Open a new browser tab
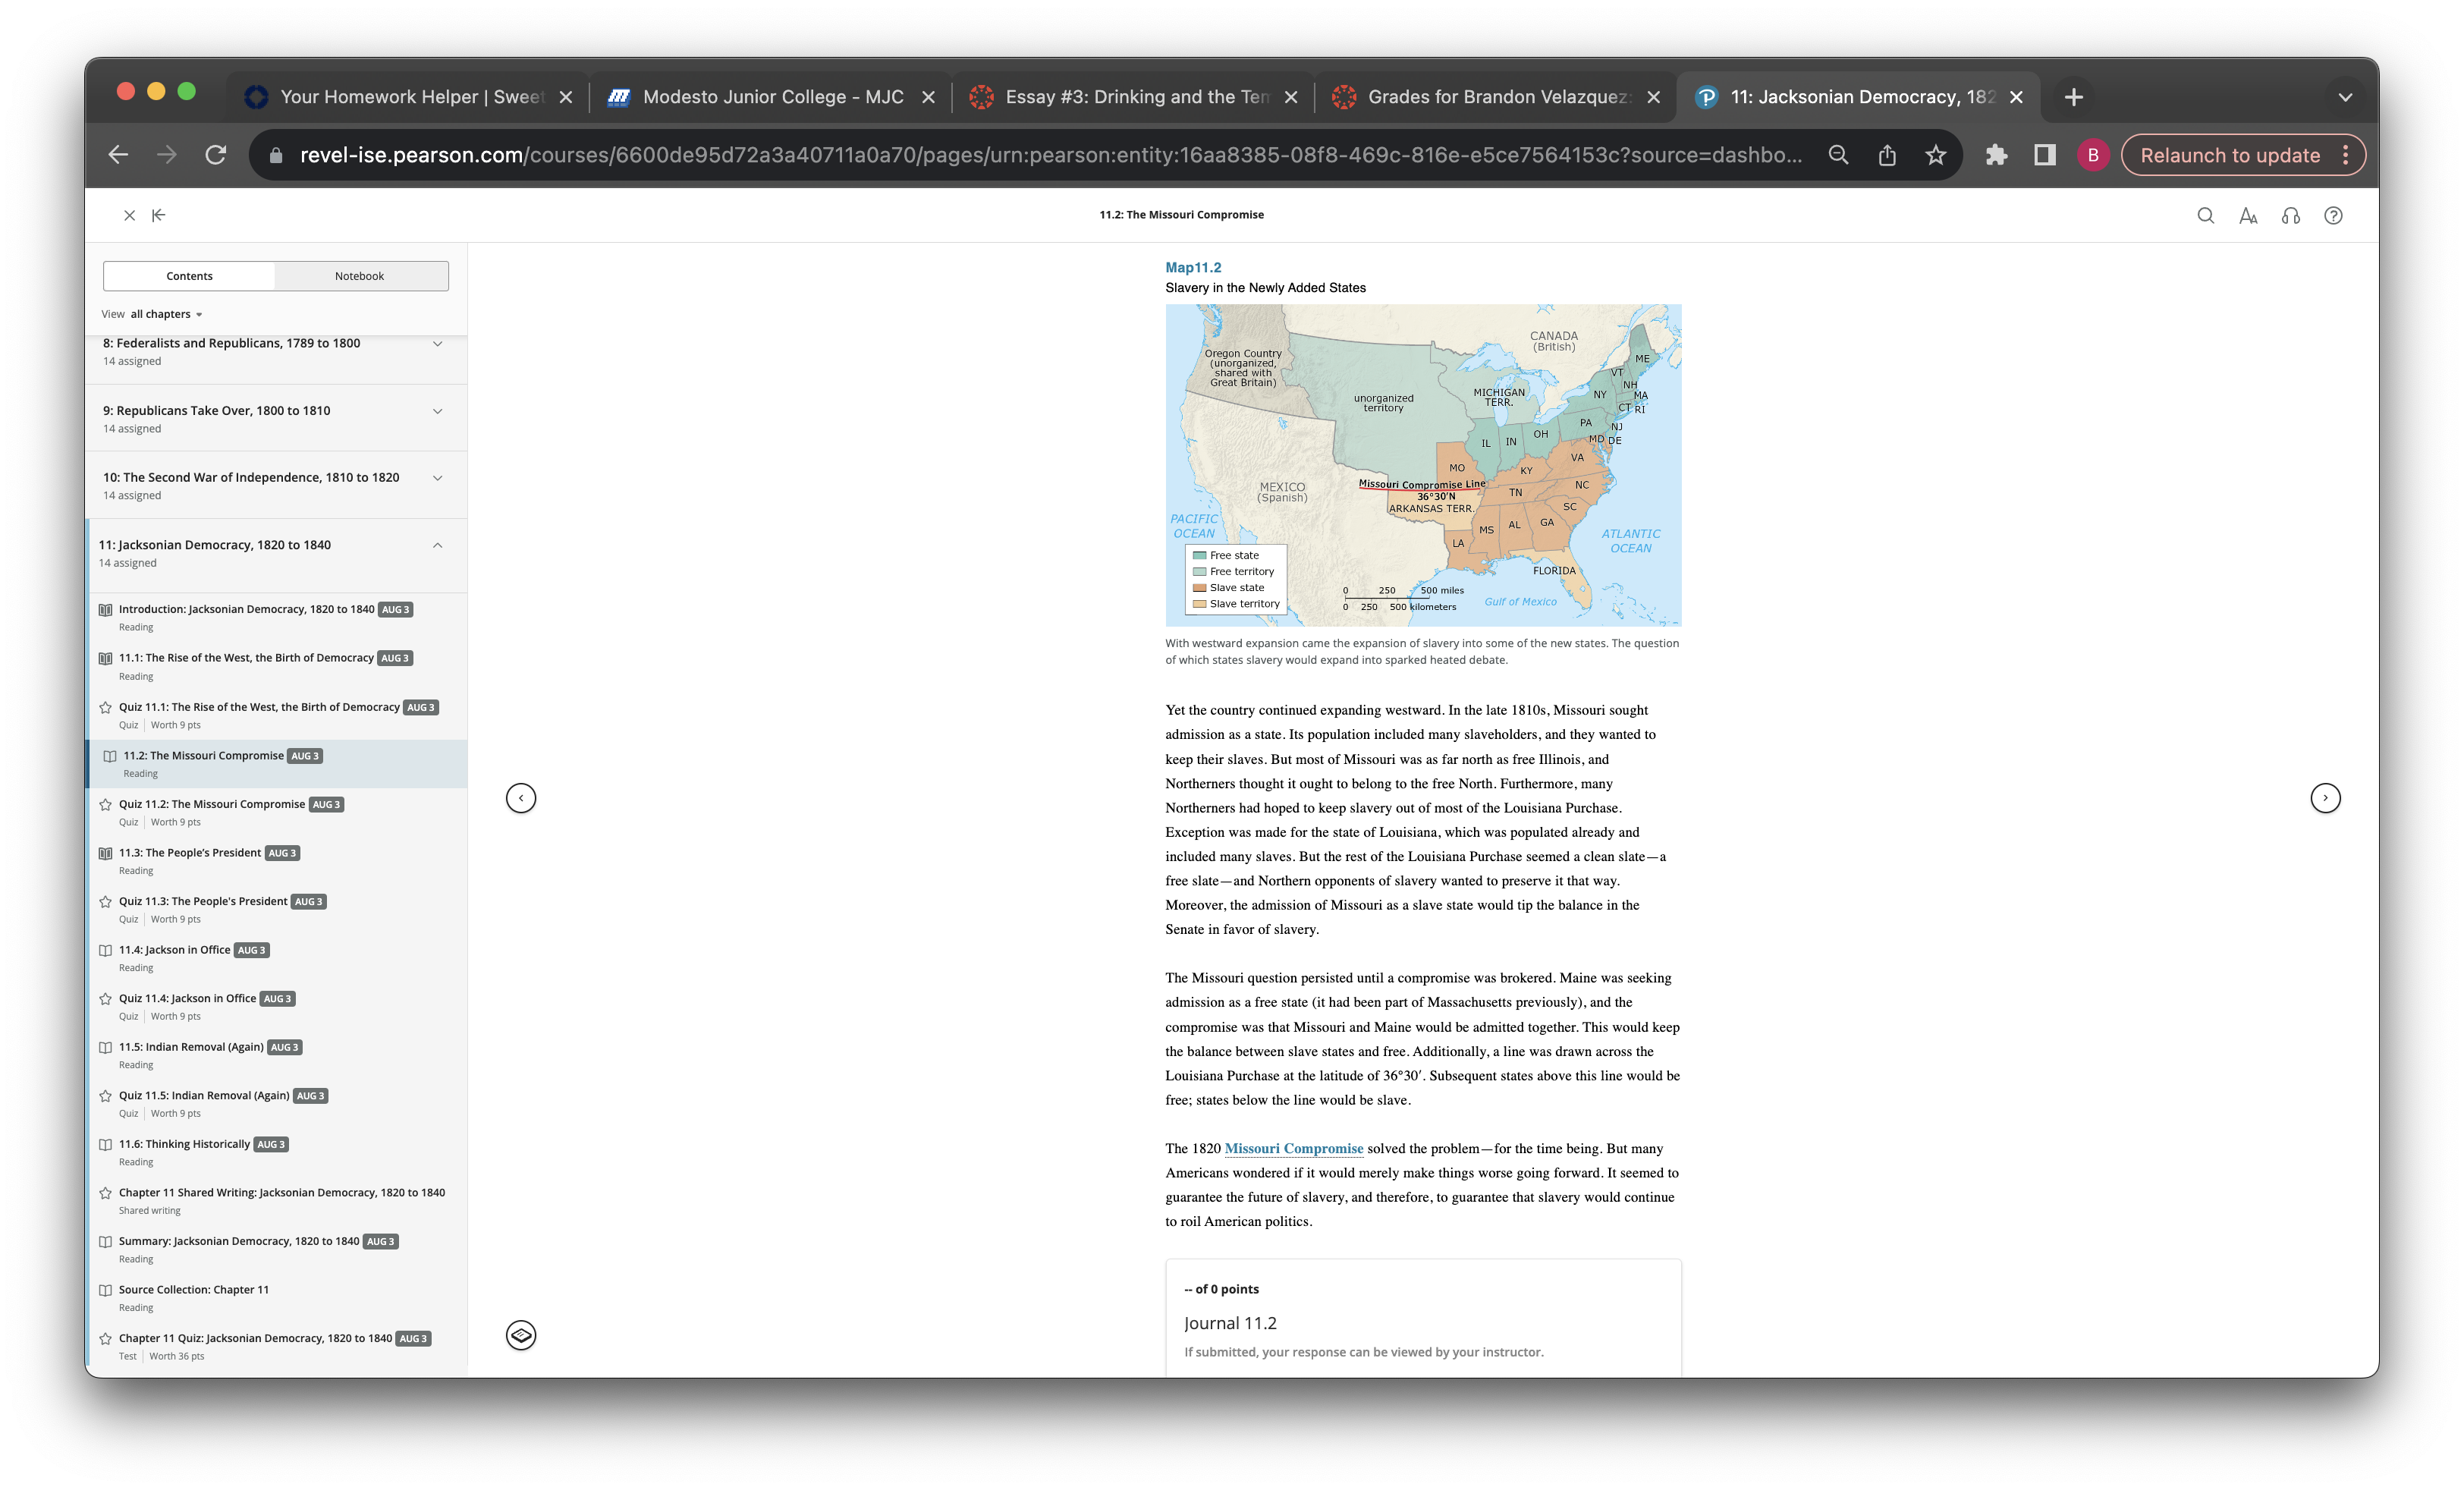 point(2074,97)
